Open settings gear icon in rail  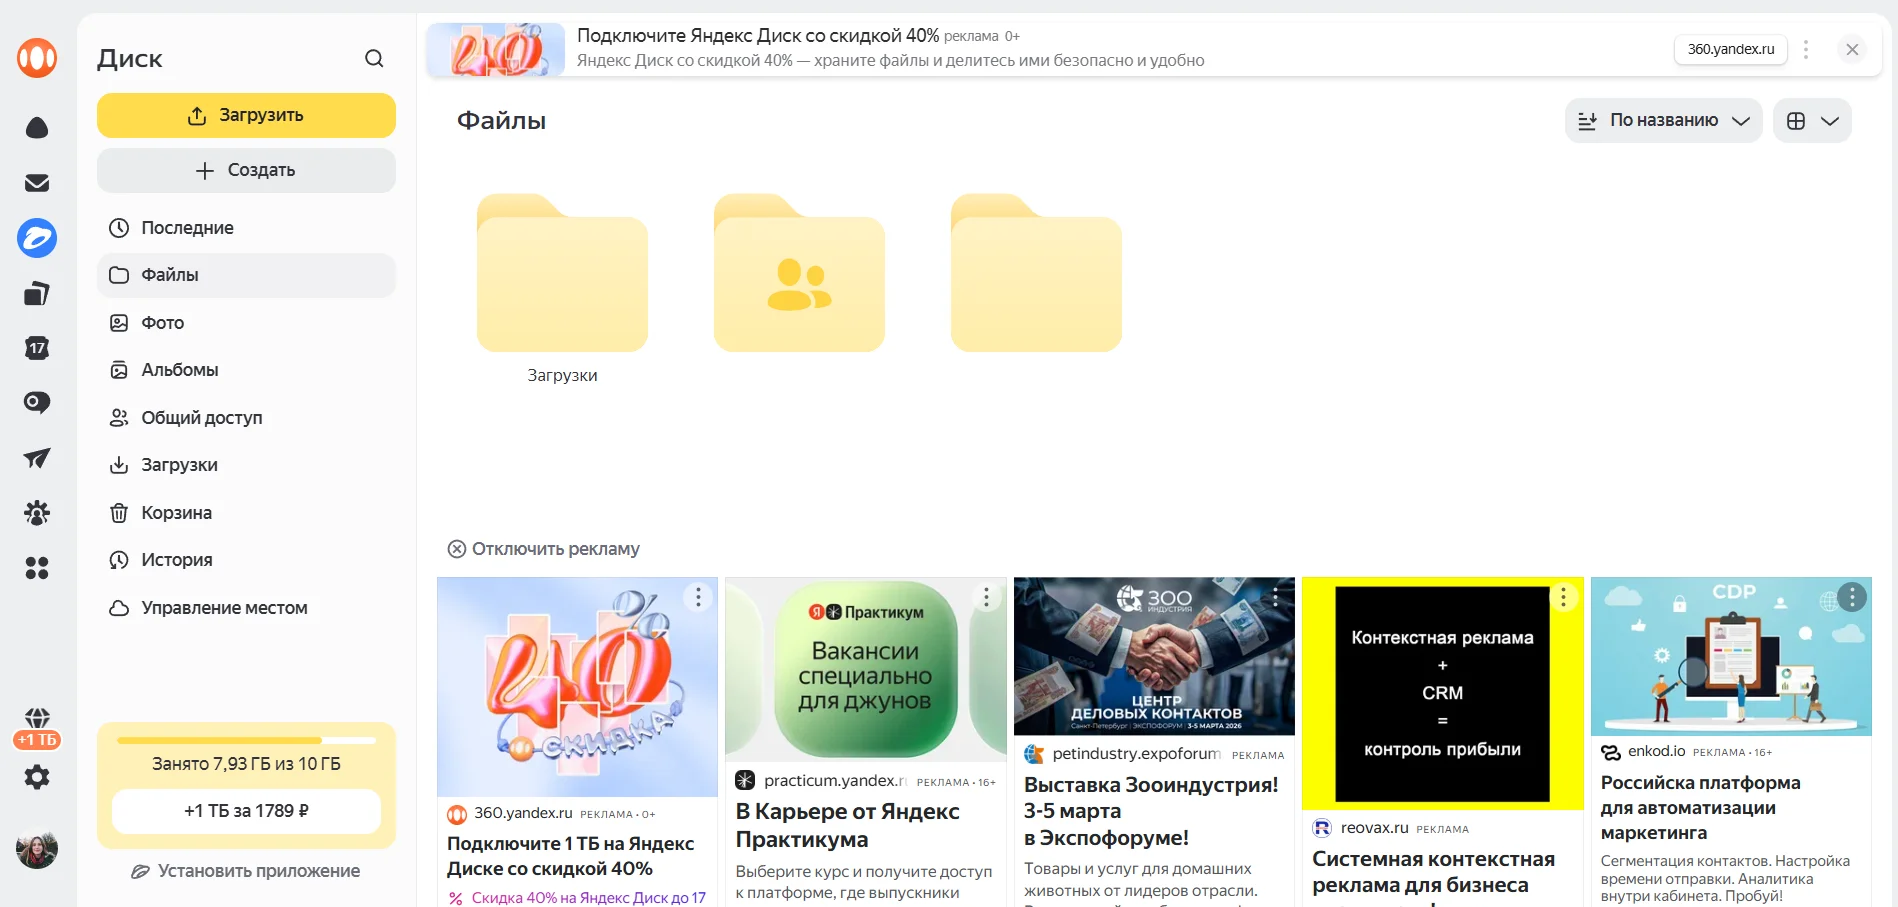click(x=37, y=777)
